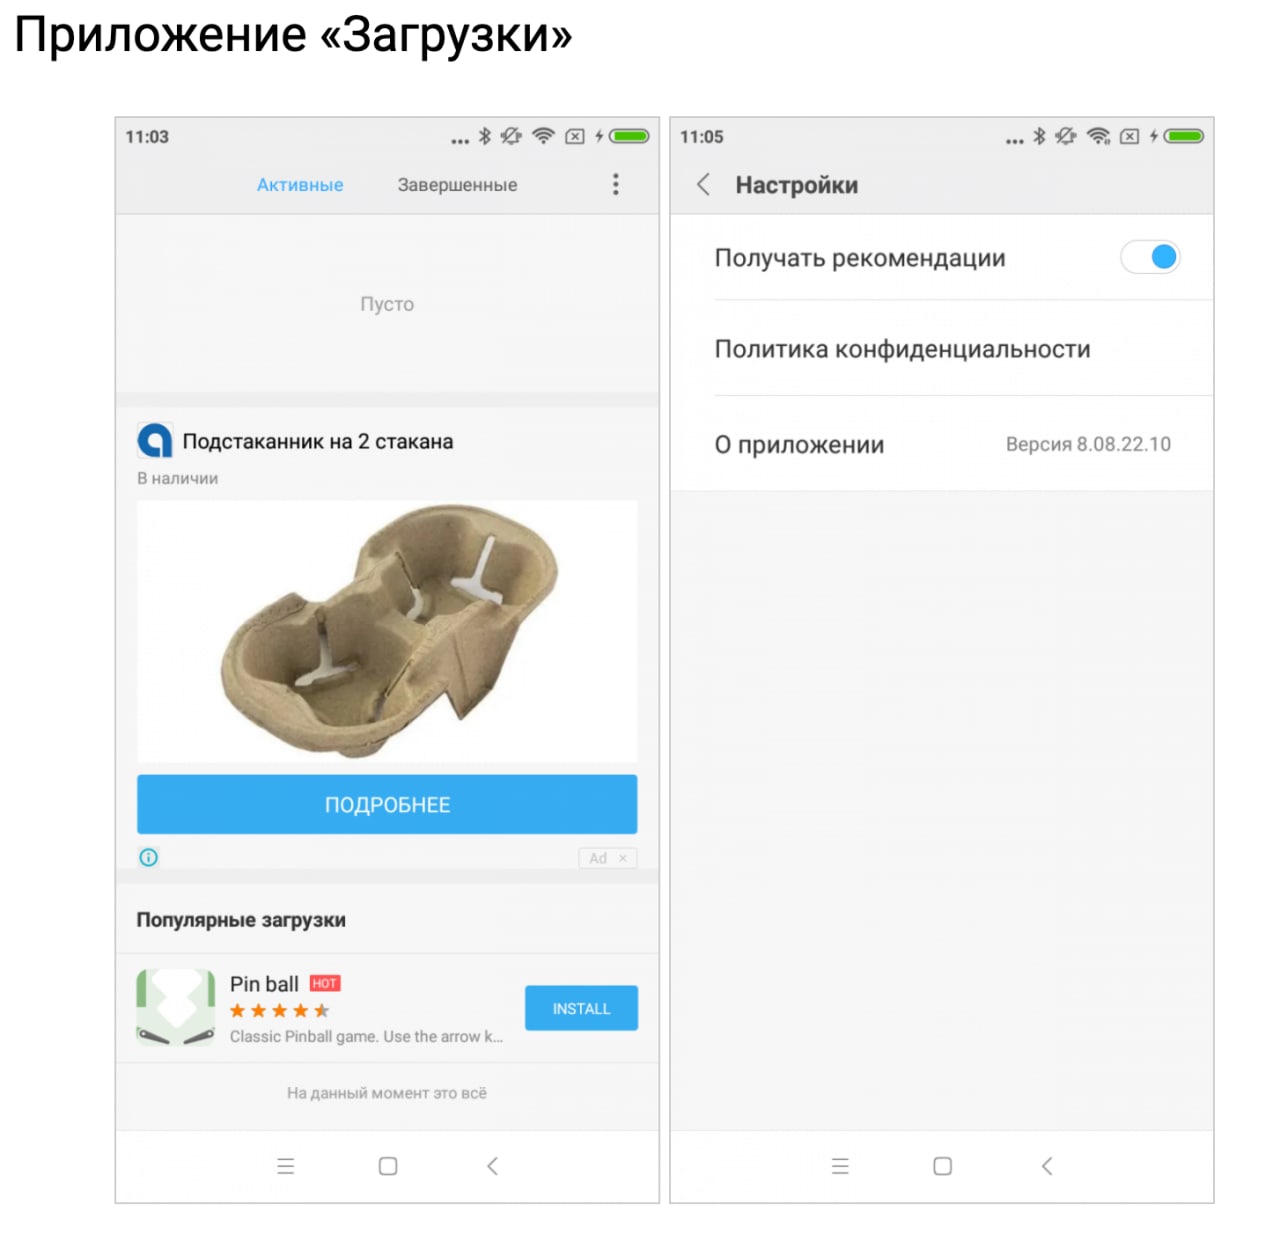Viewport: 1280px width, 1234px height.
Task: Tap right phone's home square button
Action: [x=942, y=1166]
